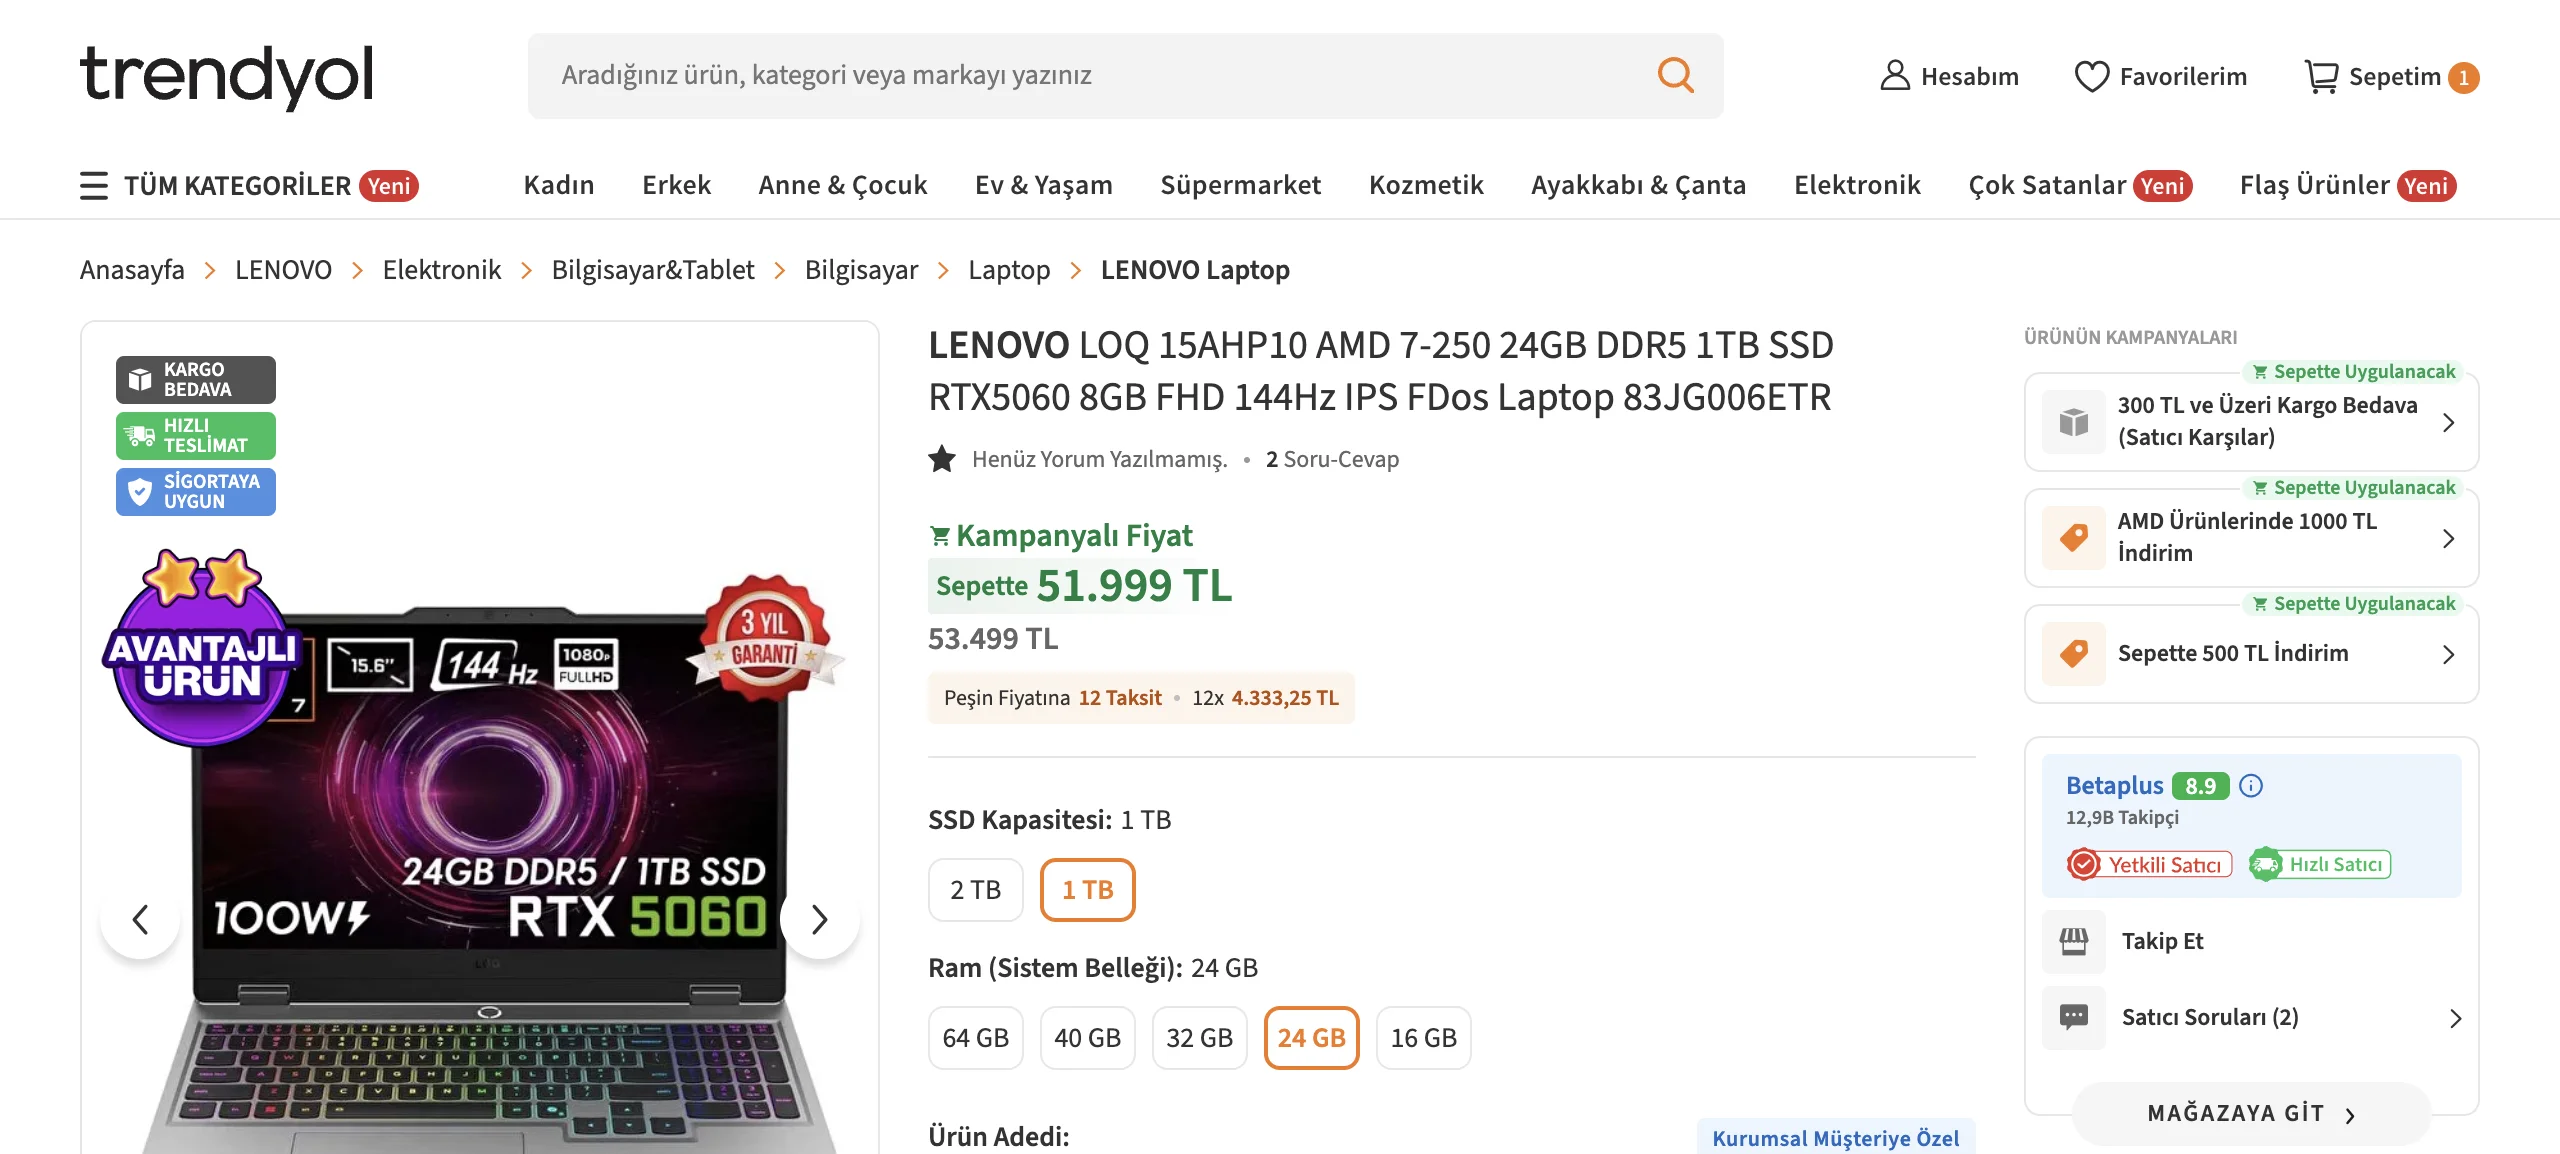Click the product search input field
This screenshot has width=2560, height=1154.
[1090, 76]
